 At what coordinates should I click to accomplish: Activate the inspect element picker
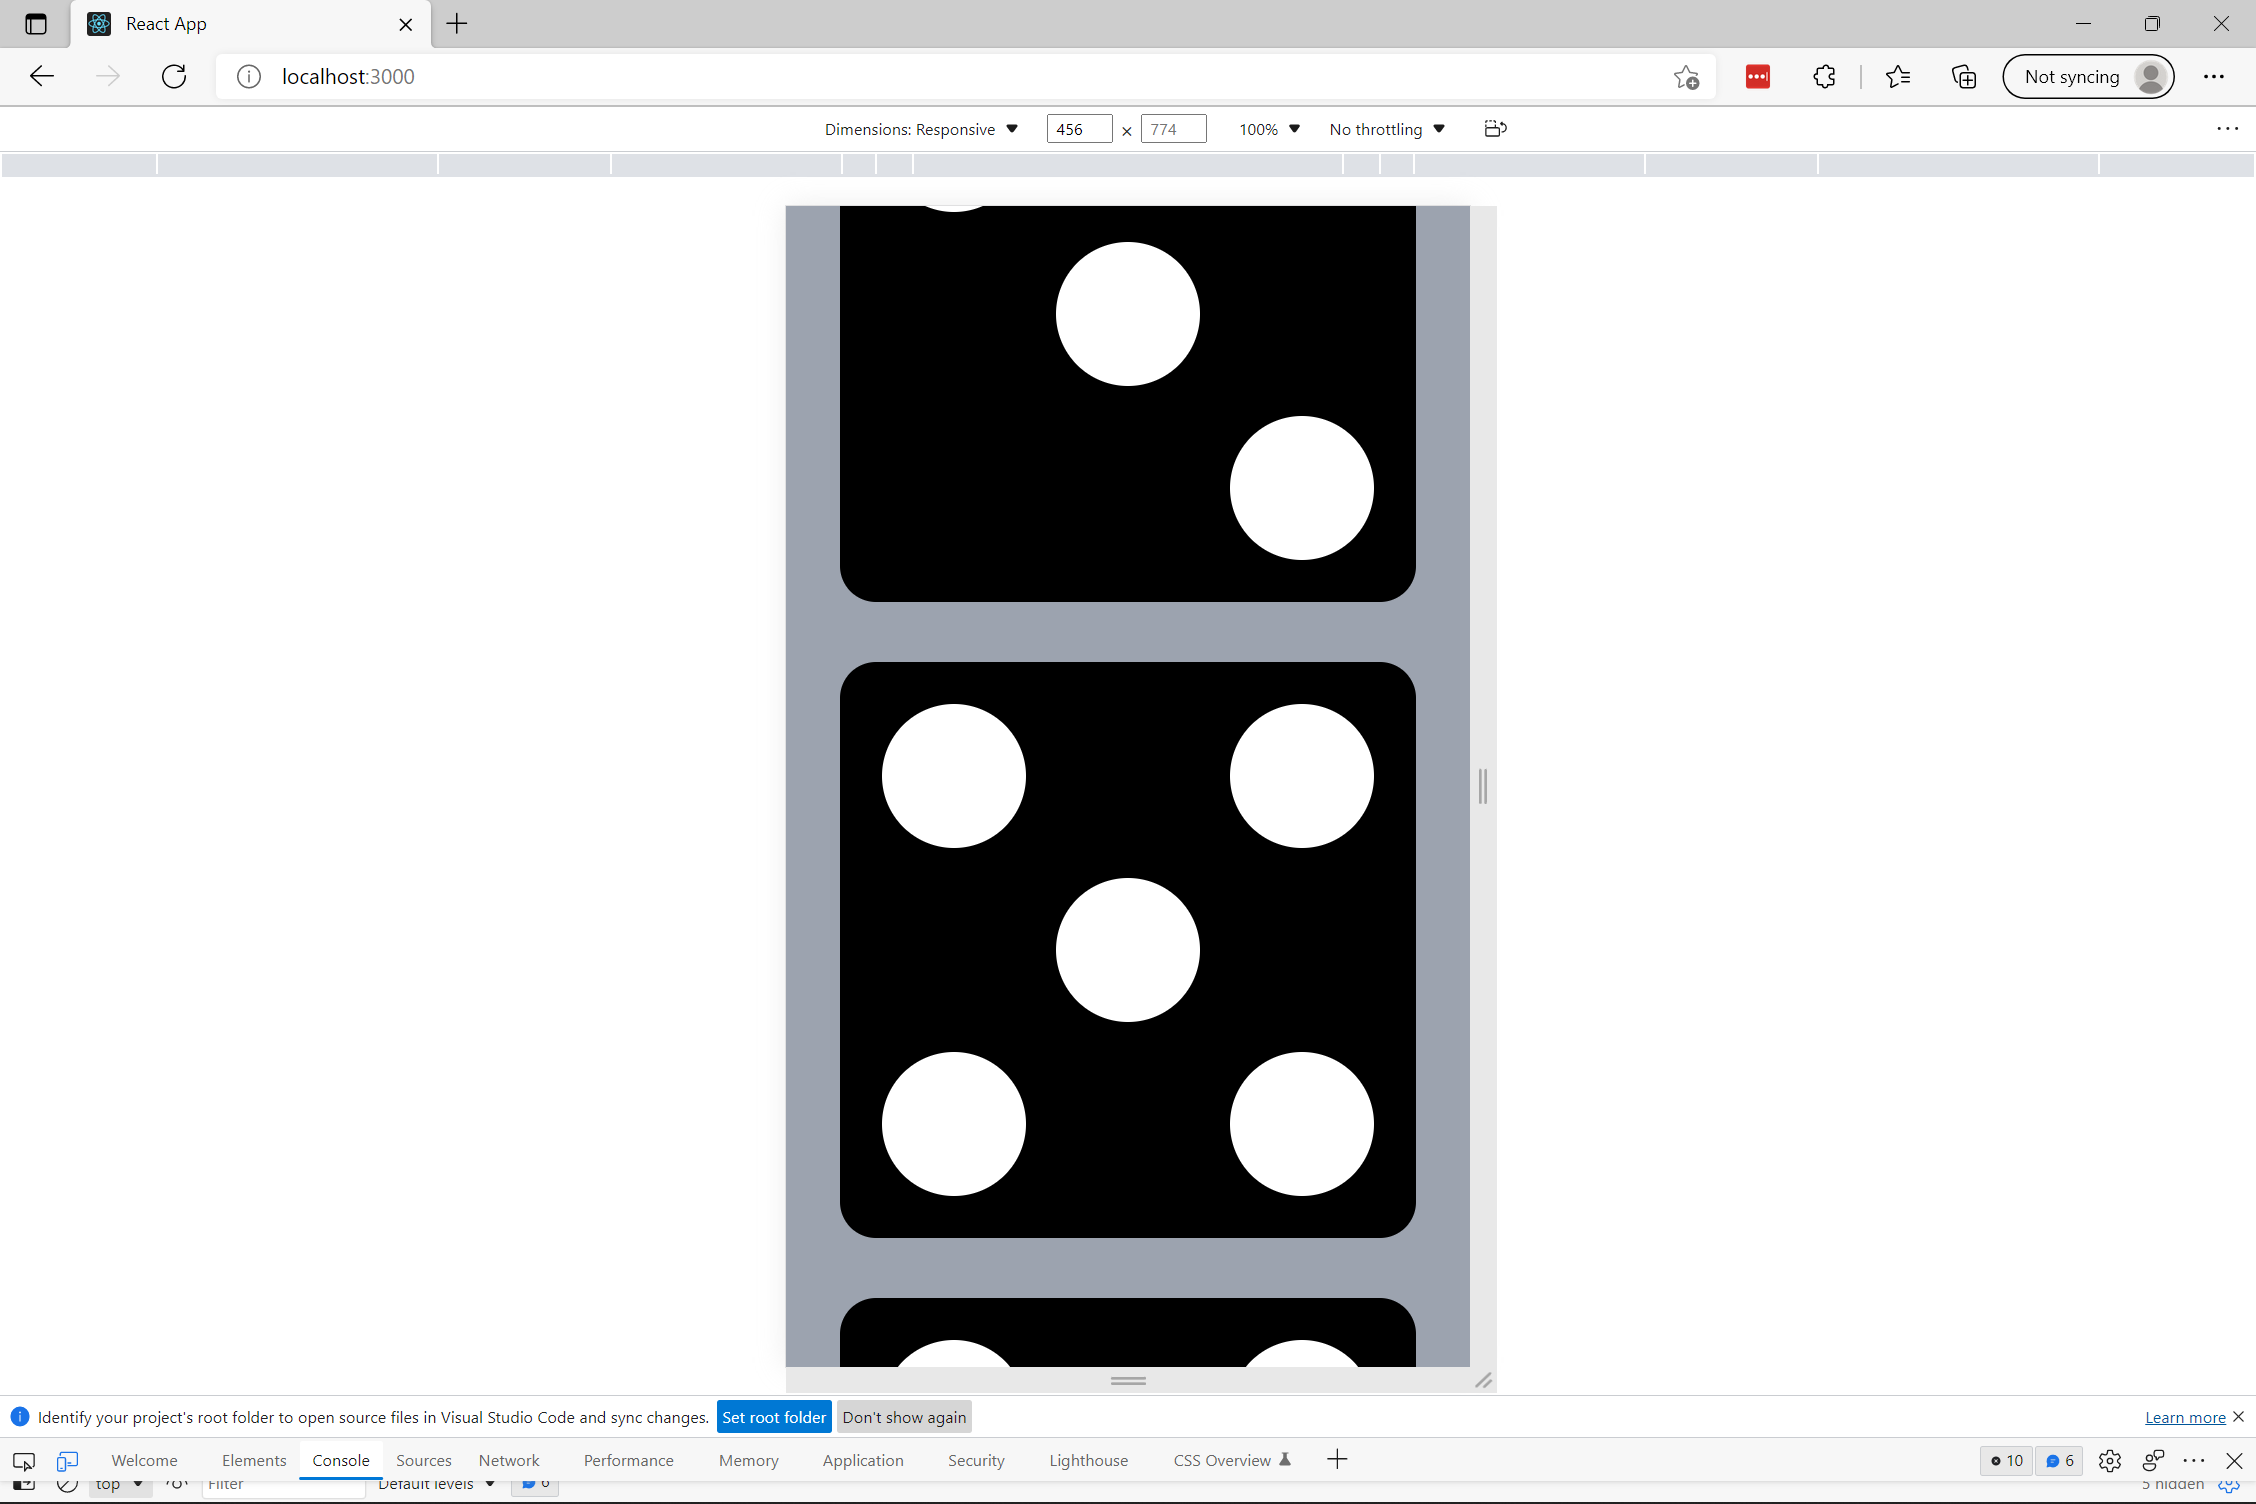[24, 1461]
